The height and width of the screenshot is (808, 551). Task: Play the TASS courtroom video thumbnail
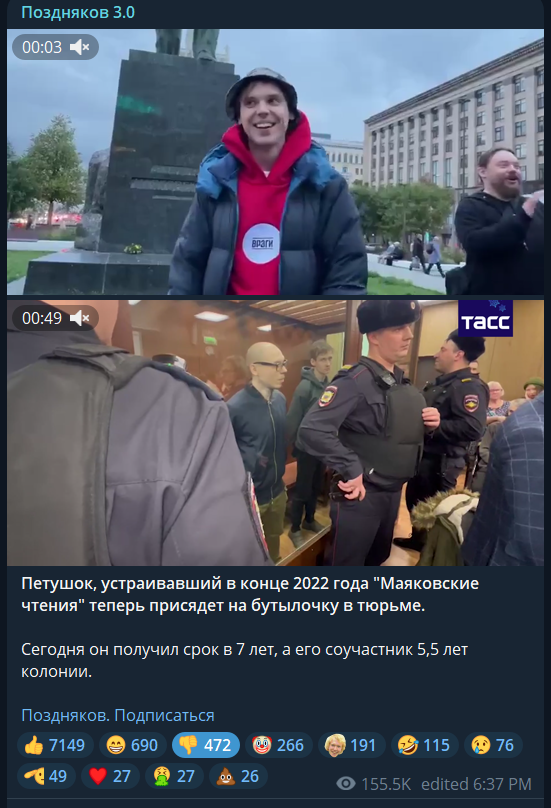tap(275, 433)
